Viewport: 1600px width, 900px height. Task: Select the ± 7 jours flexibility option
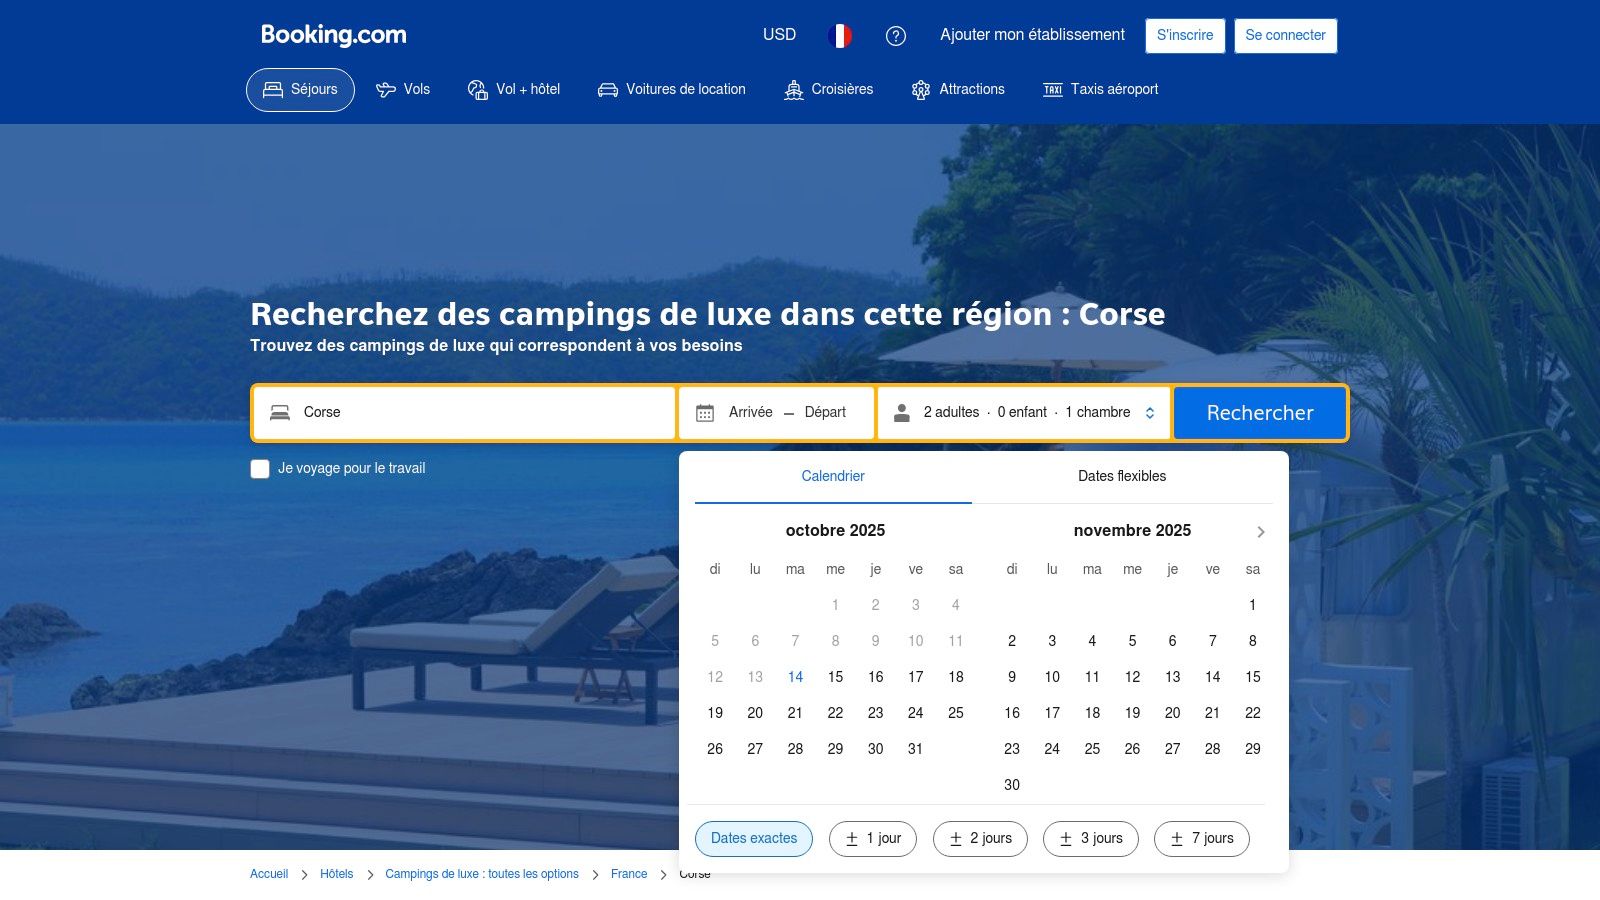(1202, 839)
